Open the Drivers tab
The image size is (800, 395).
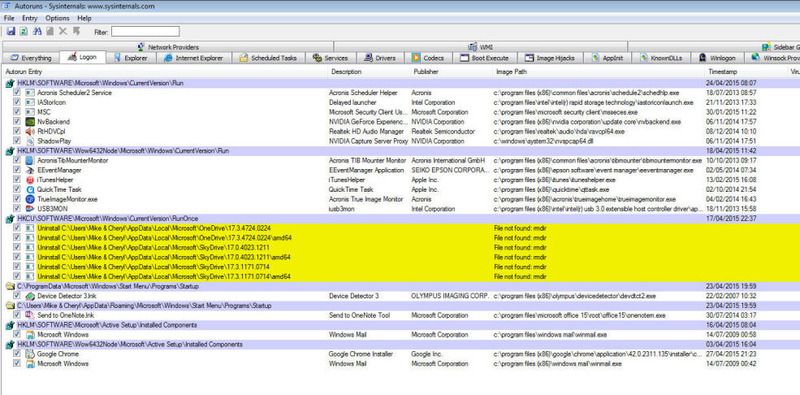381,58
